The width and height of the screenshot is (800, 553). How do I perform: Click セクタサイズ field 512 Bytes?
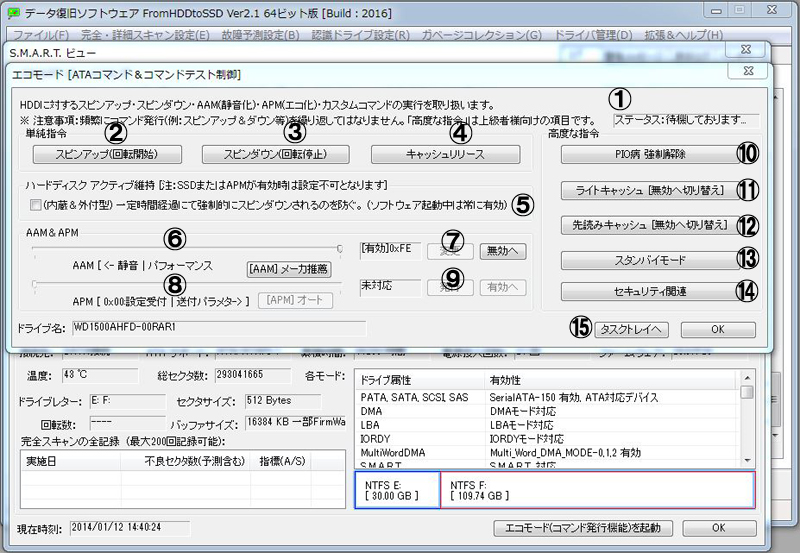pyautogui.click(x=283, y=401)
